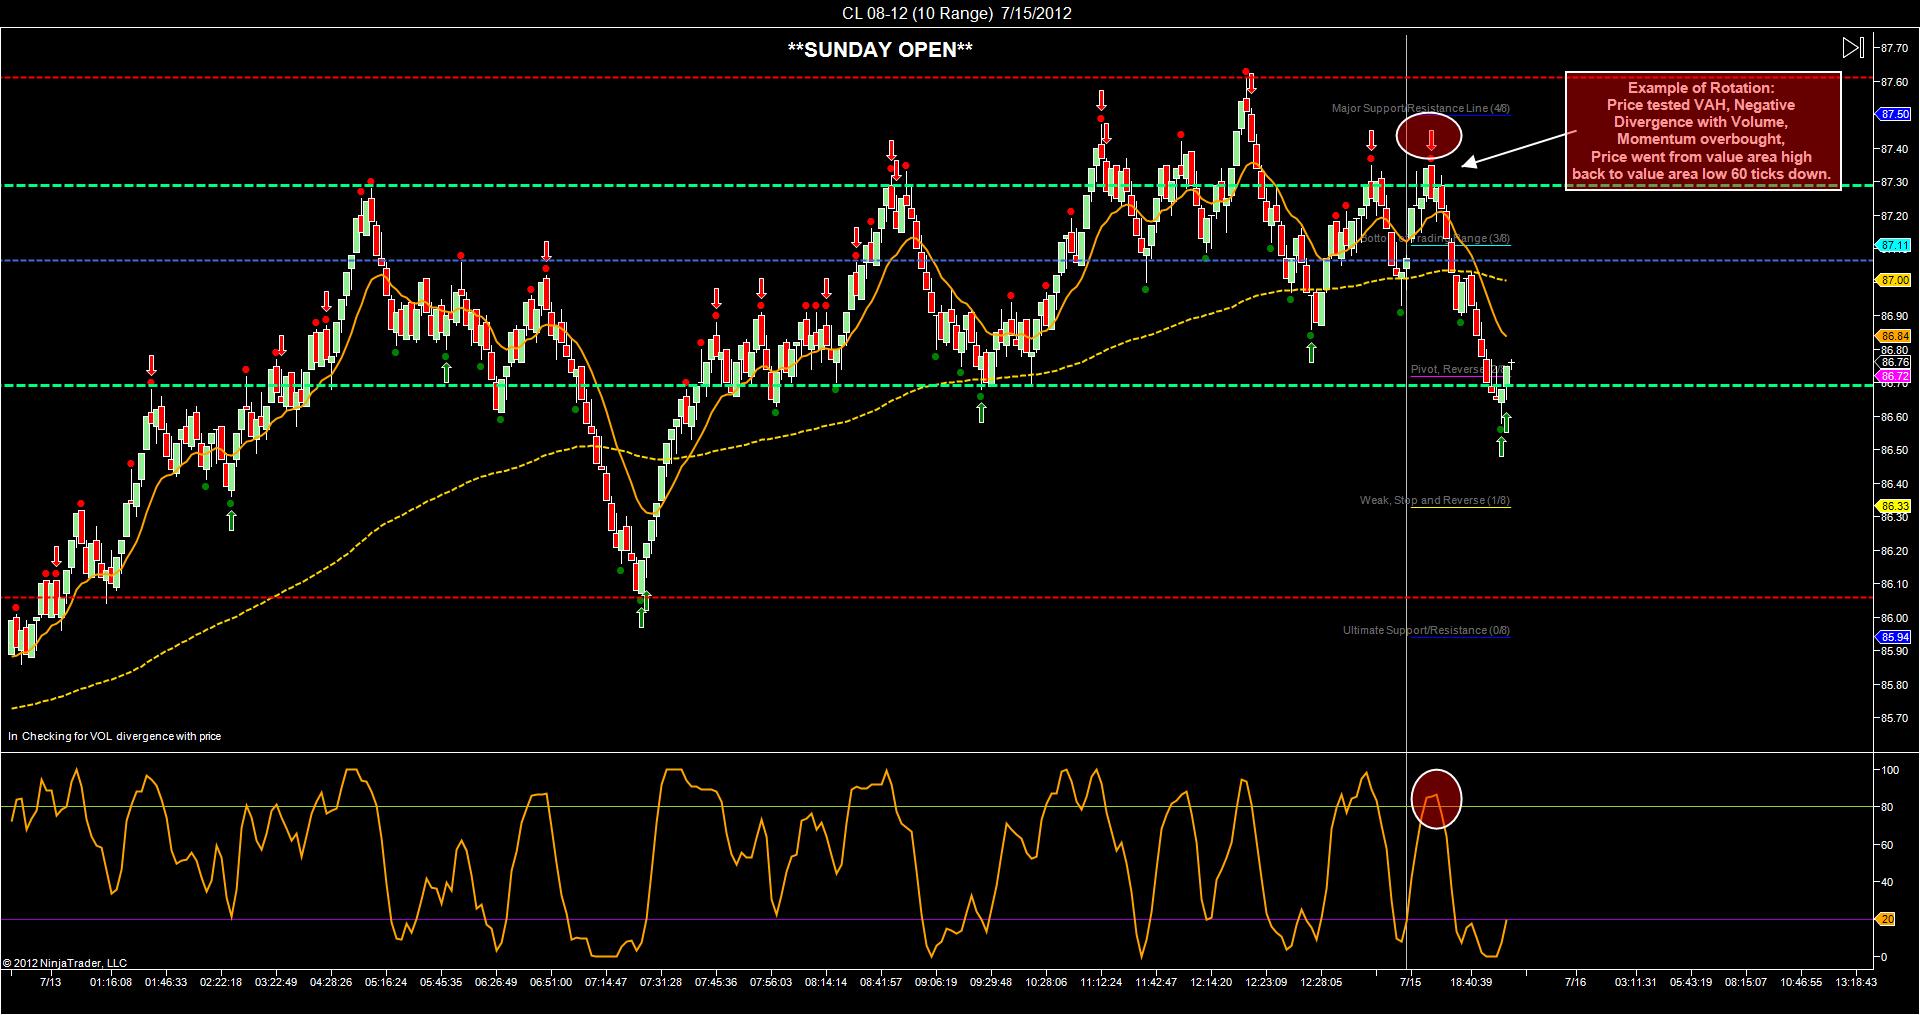Select the cyan 87.11 price marker
1920x1015 pixels.
pyautogui.click(x=1893, y=245)
